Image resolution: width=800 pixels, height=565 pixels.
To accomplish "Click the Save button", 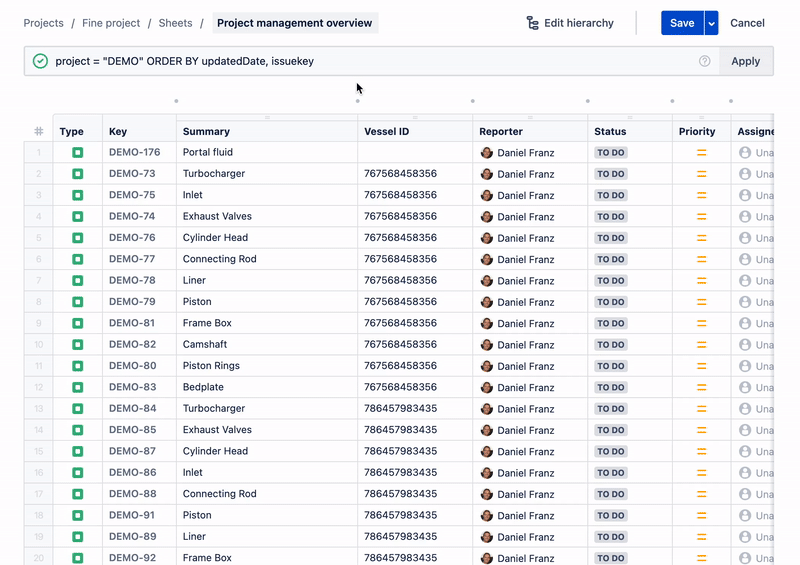I will 682,23.
